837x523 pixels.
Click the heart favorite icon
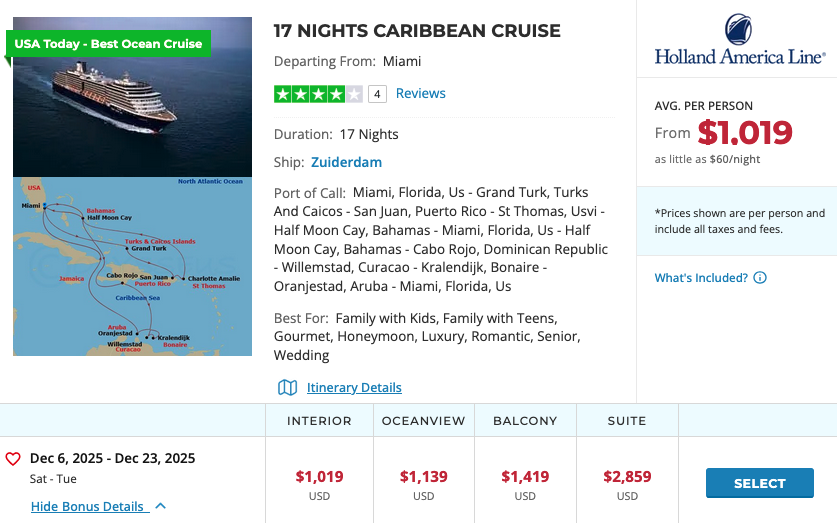(x=13, y=459)
